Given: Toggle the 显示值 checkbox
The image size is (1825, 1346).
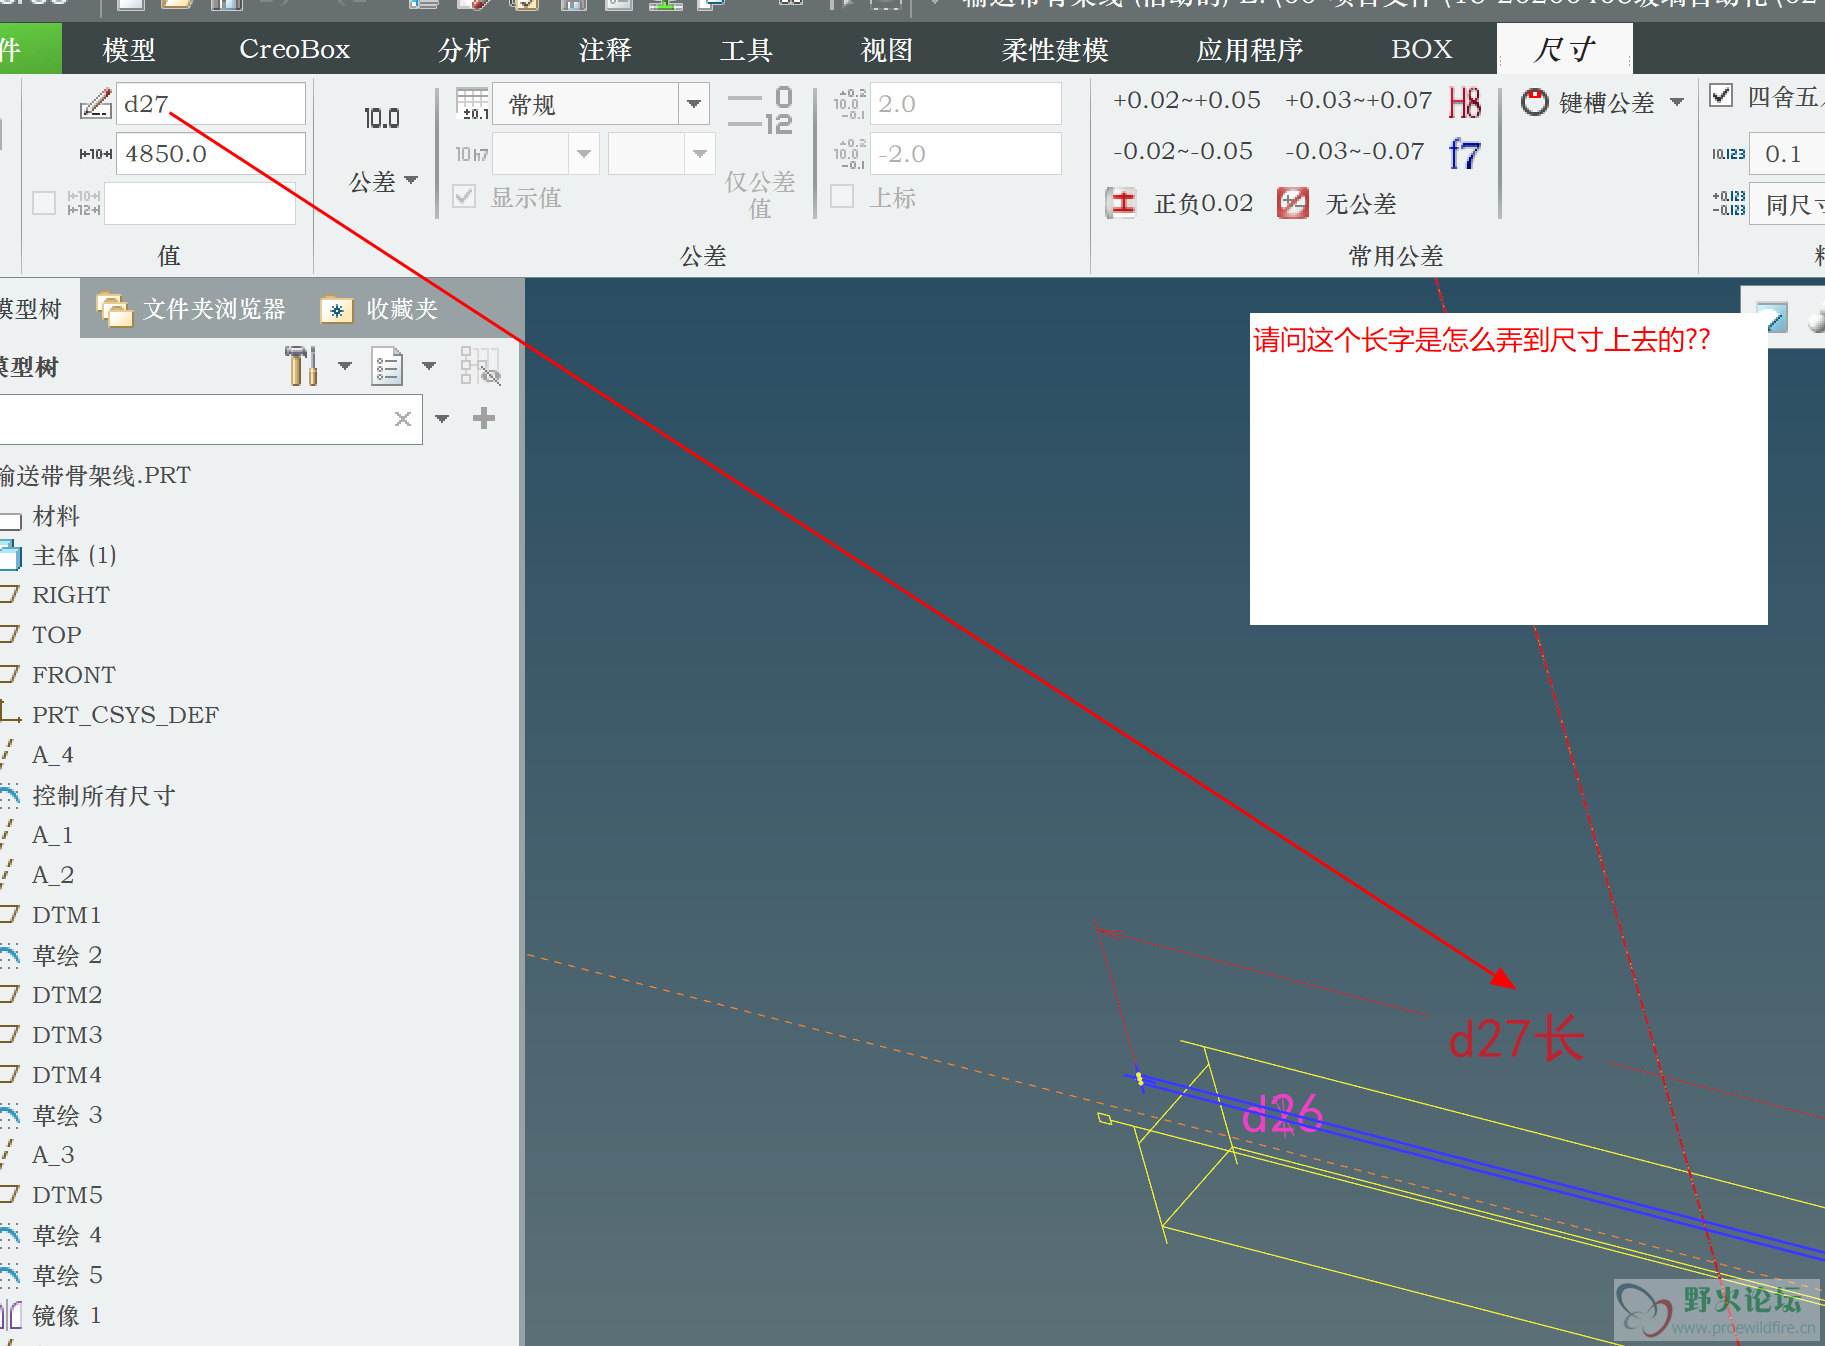Looking at the screenshot, I should [x=464, y=197].
